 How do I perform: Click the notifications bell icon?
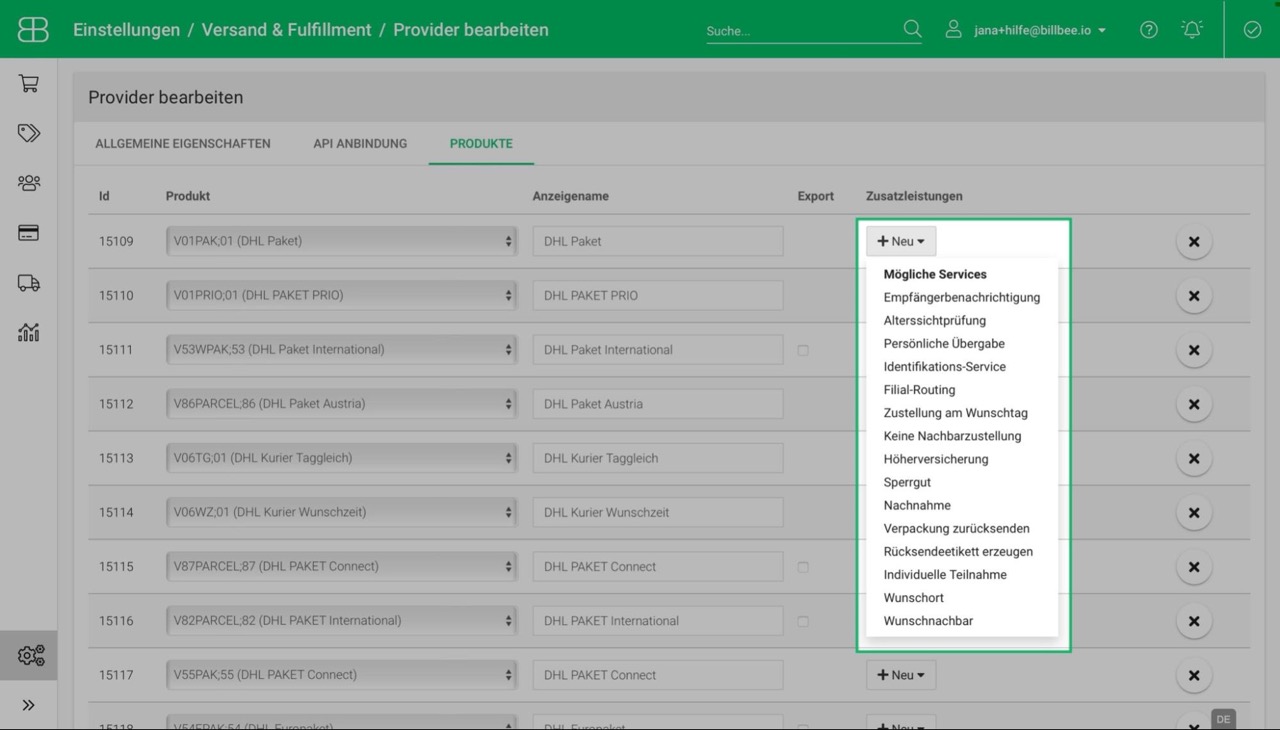point(1192,29)
